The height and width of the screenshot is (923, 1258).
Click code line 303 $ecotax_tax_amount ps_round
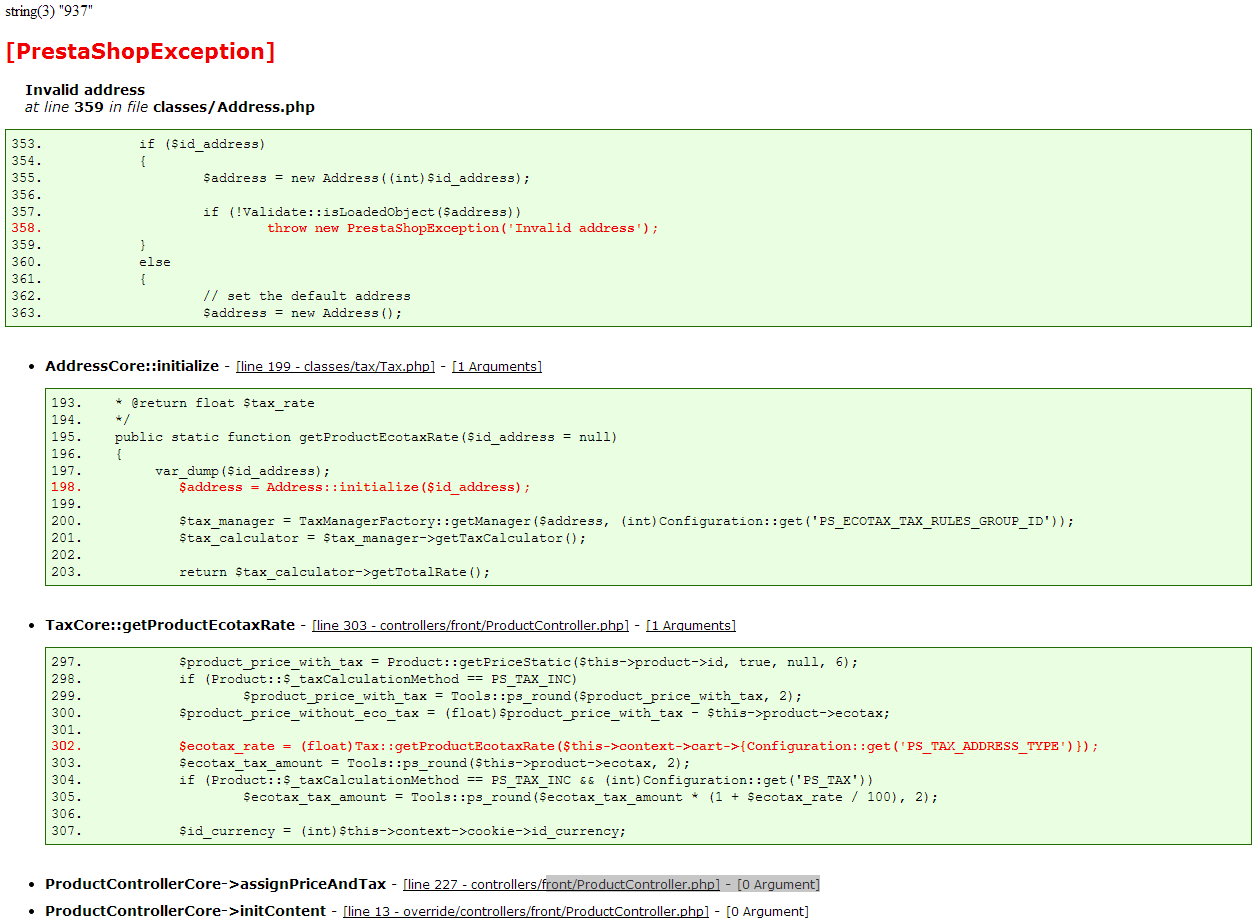pos(435,763)
